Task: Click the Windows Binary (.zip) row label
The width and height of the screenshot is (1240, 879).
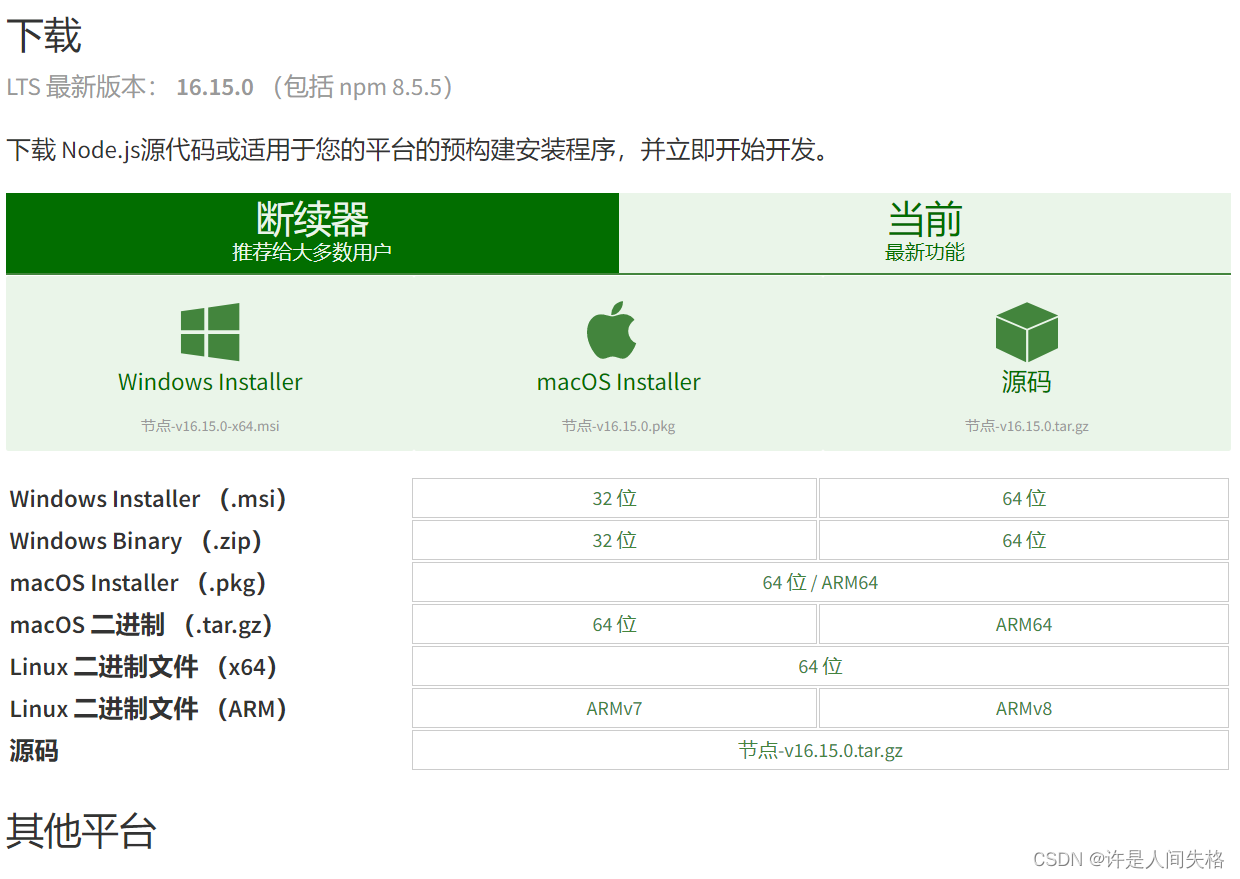Action: click(x=137, y=541)
